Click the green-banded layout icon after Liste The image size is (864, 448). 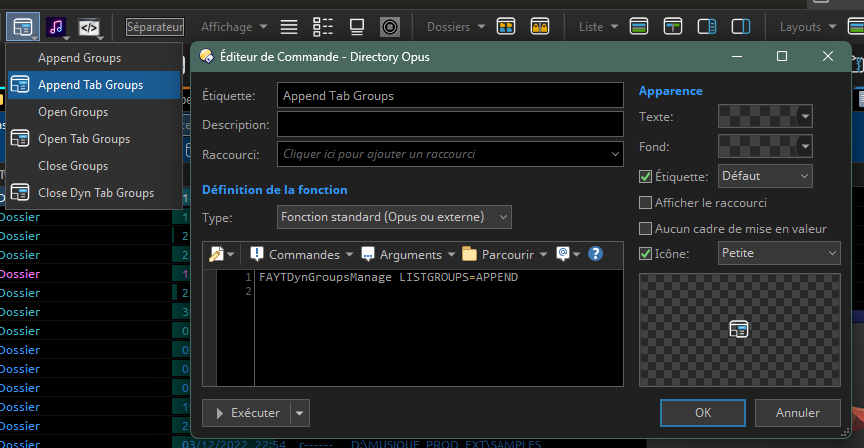pos(639,26)
